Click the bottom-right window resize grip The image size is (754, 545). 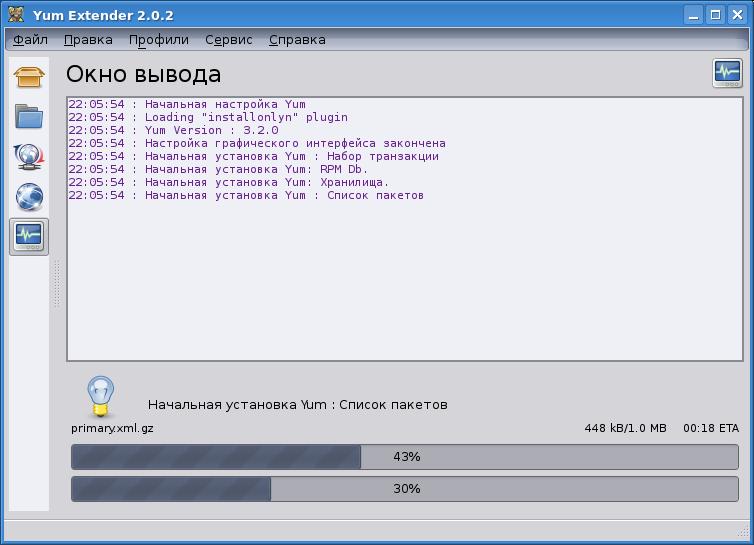tap(743, 532)
